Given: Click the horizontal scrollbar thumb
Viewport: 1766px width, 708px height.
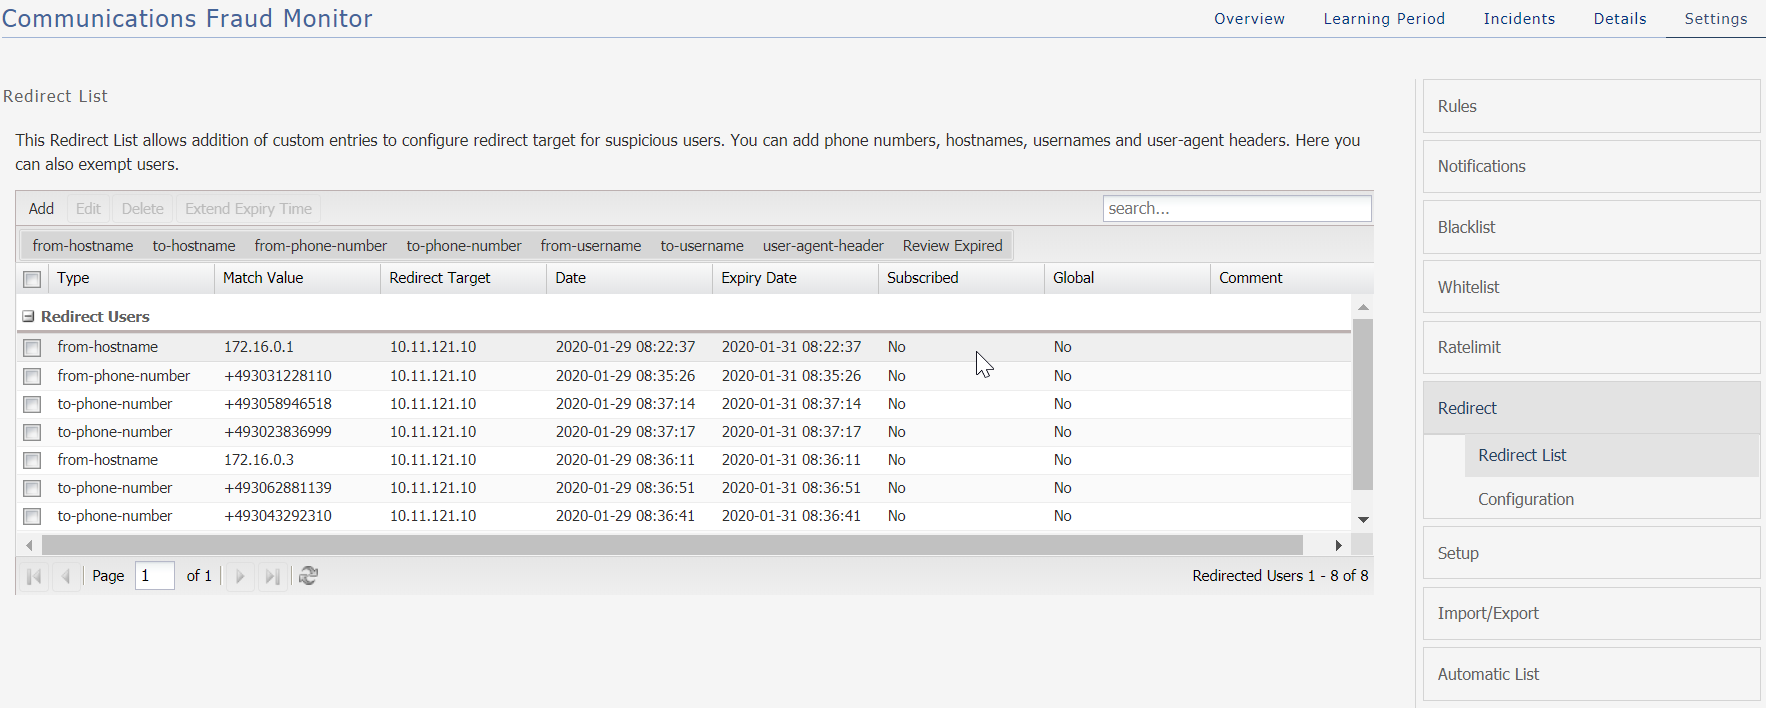Looking at the screenshot, I should coord(672,545).
